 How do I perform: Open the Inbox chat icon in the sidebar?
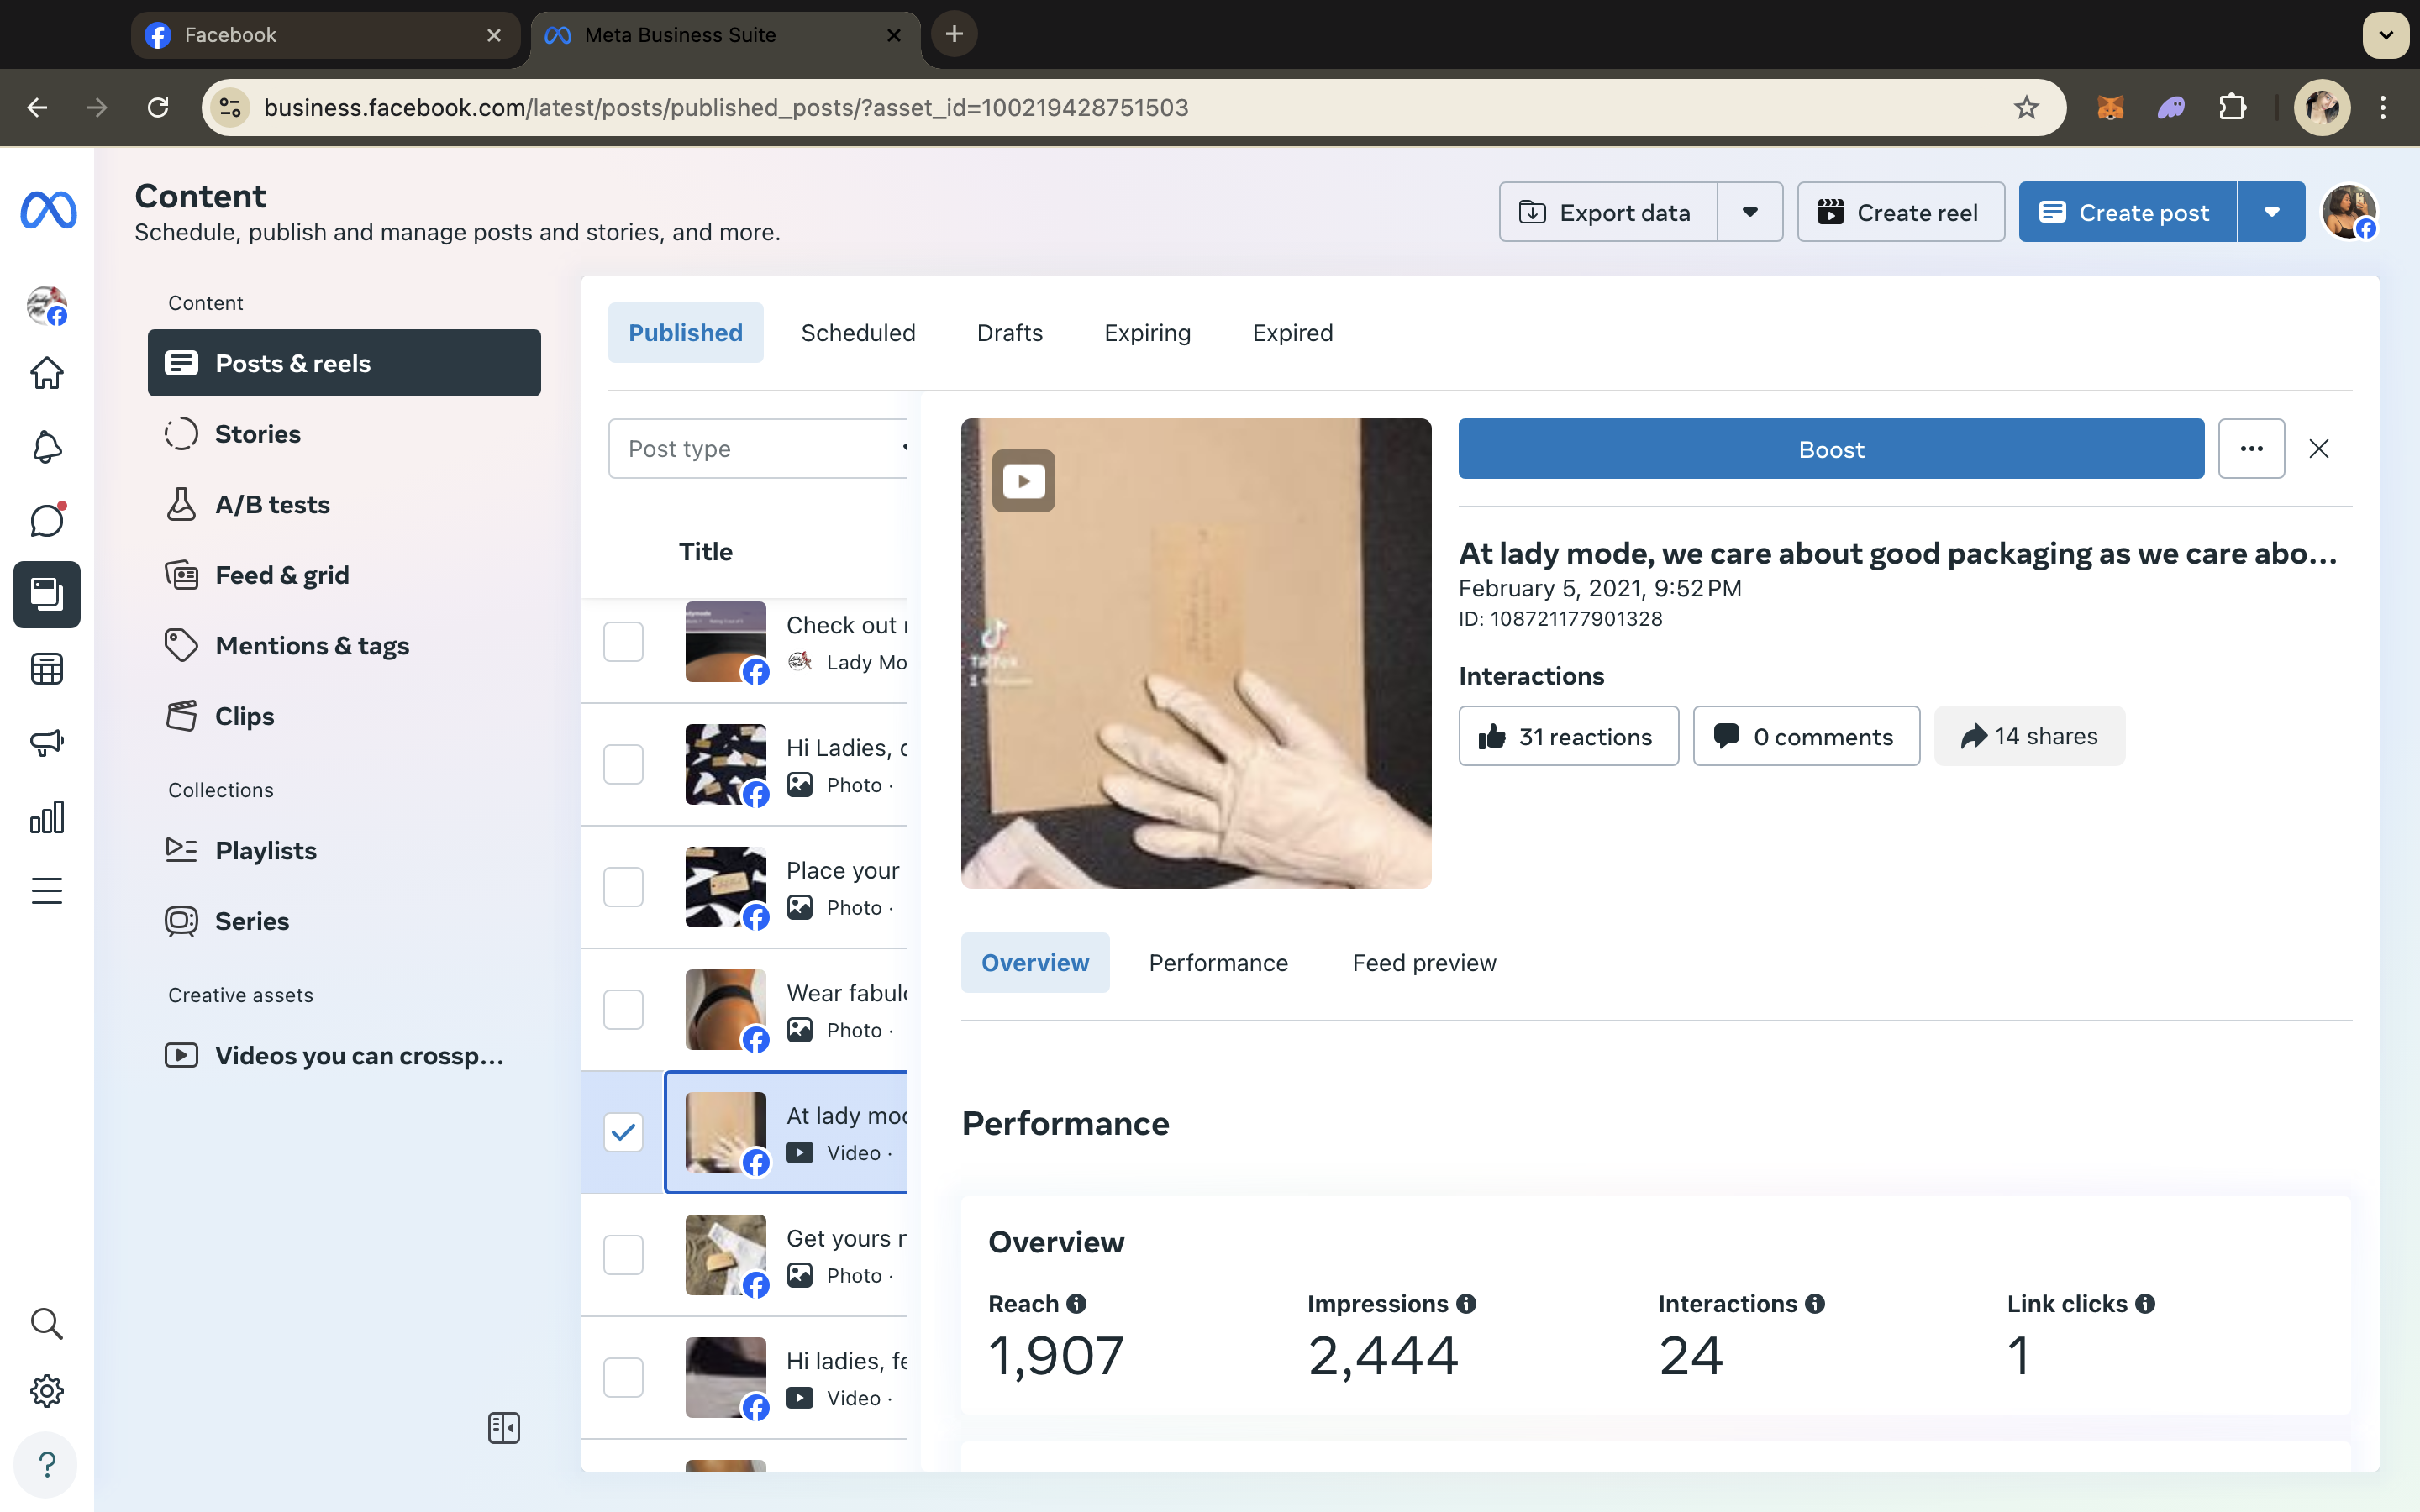[47, 520]
